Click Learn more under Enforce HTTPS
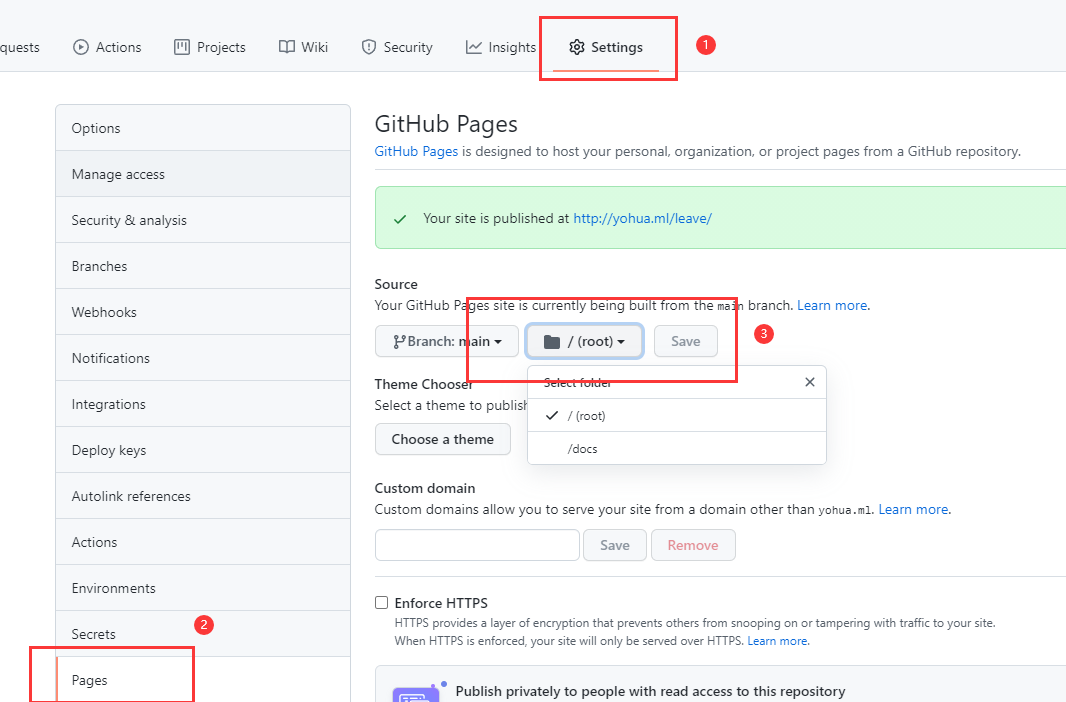 pyautogui.click(x=777, y=641)
